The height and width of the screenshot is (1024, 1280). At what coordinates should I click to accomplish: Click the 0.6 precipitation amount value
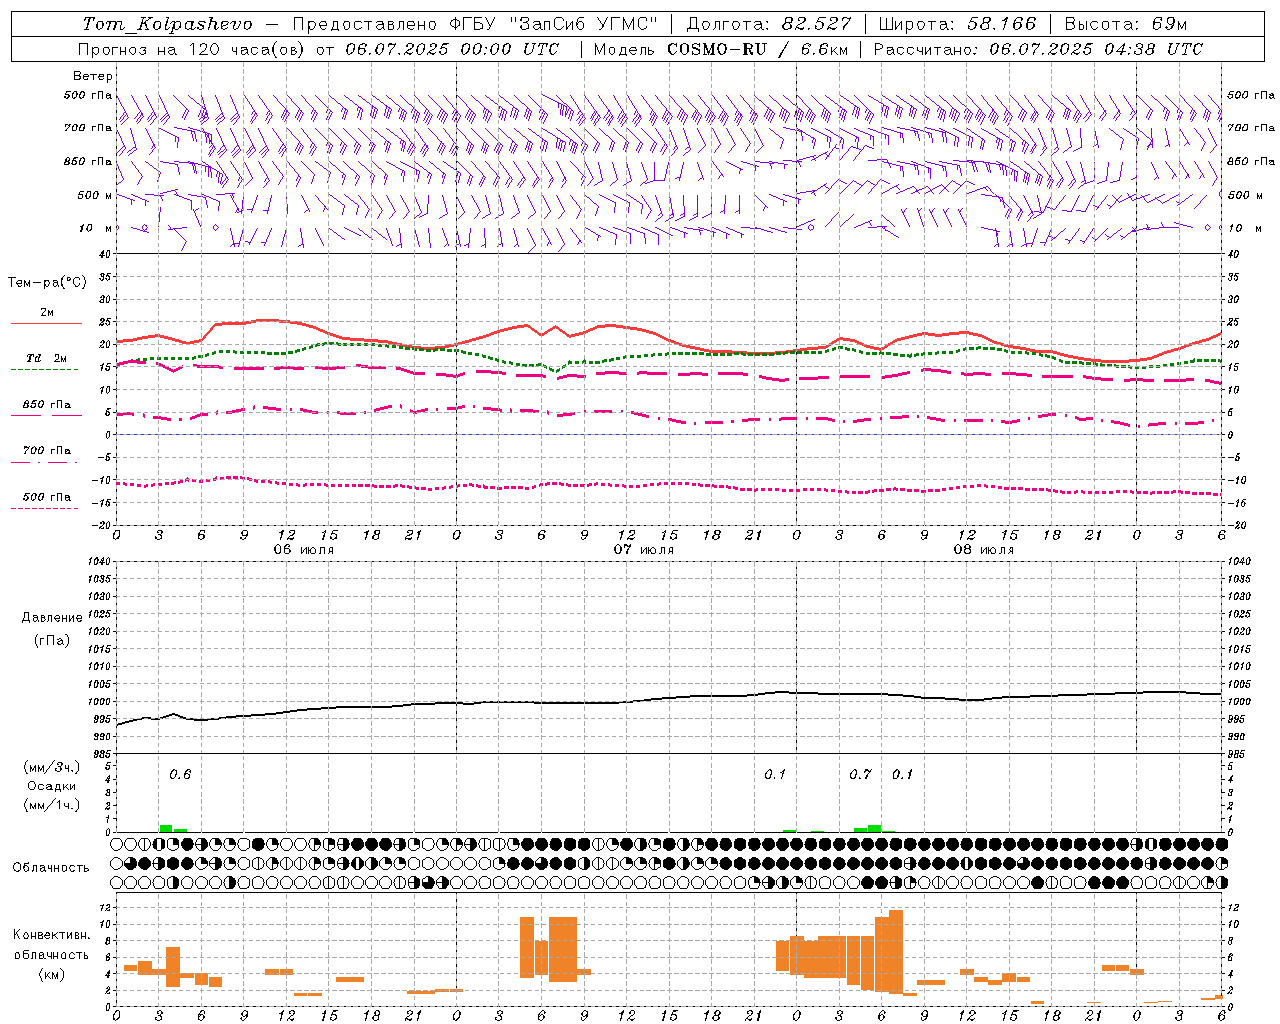[x=180, y=774]
